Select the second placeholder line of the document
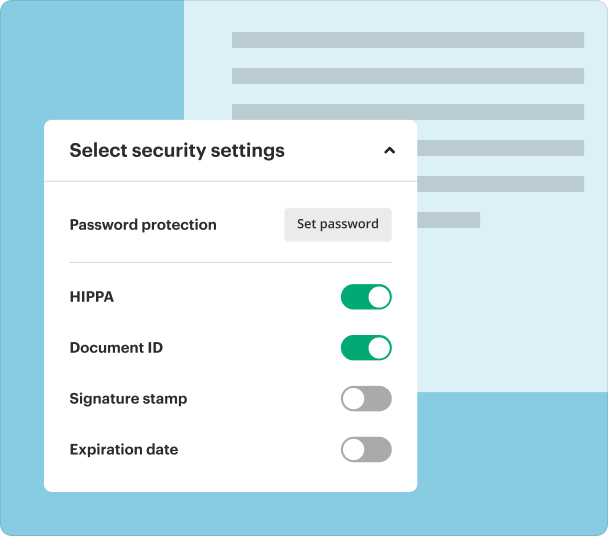The height and width of the screenshot is (536, 608). tap(408, 76)
